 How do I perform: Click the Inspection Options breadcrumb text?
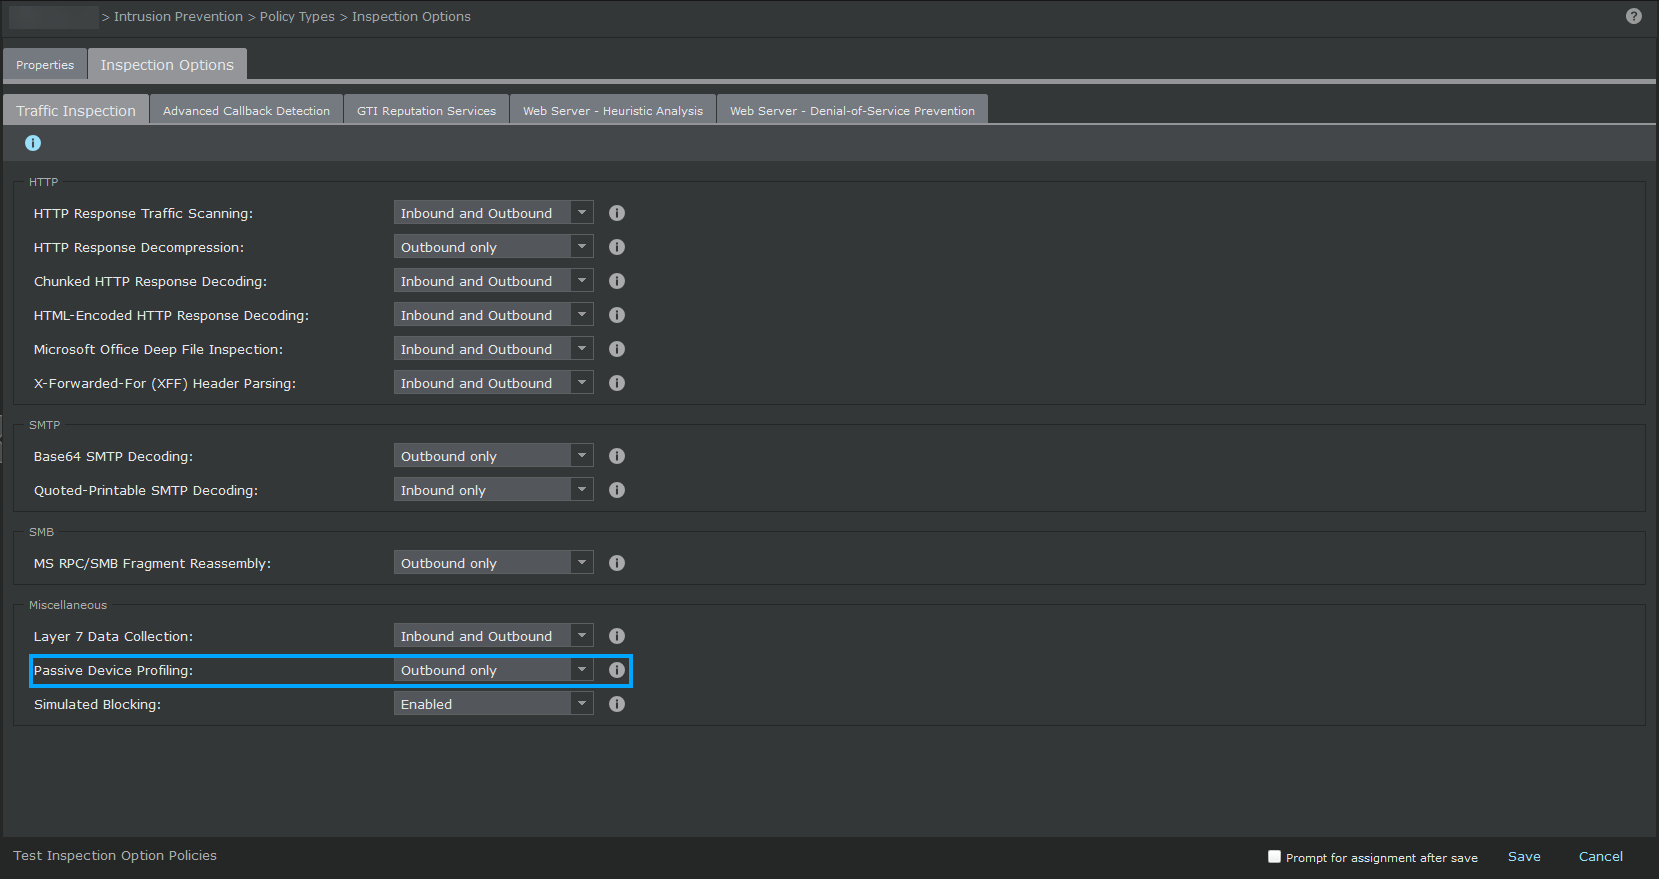[x=411, y=16]
